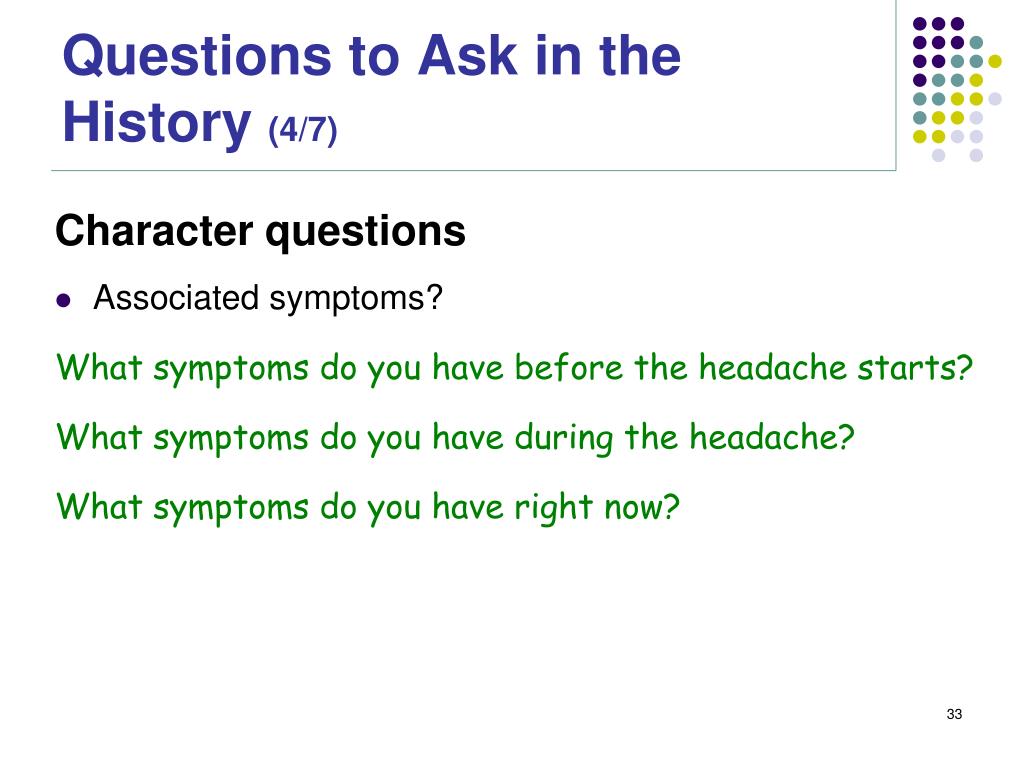Click the word 'before' in the green question

tap(569, 367)
